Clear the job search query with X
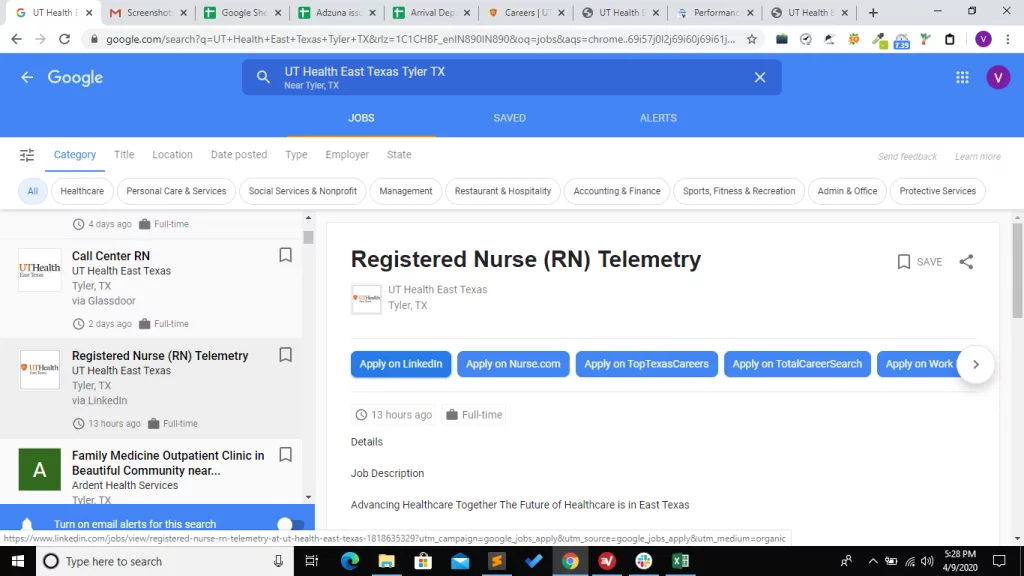 click(760, 77)
